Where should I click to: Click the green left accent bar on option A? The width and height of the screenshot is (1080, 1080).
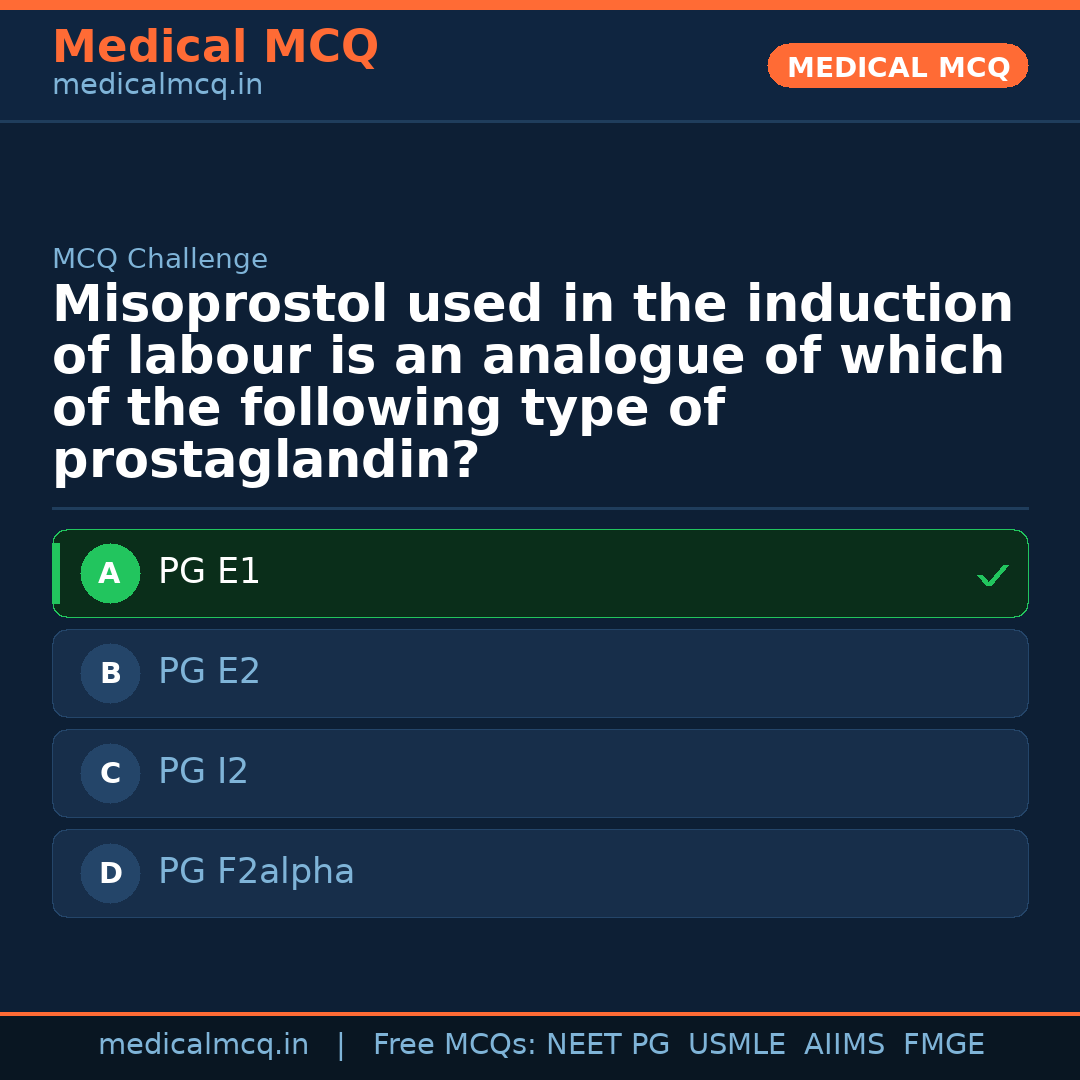57,573
